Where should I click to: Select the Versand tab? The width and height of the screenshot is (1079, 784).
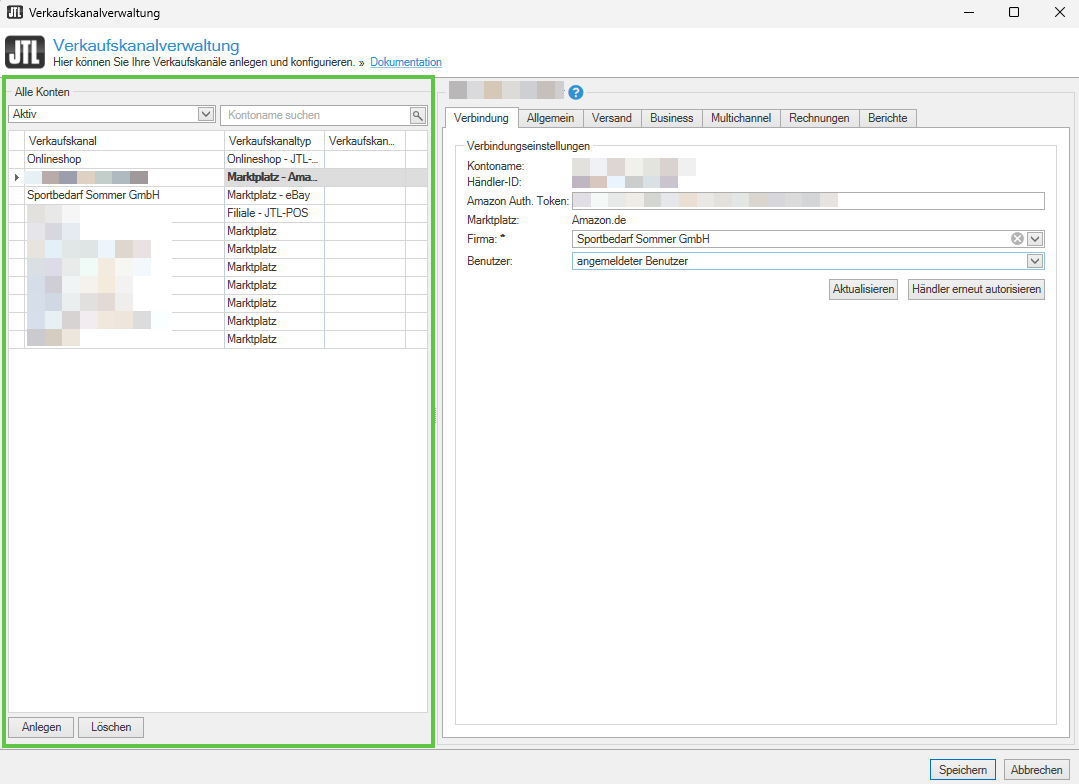tap(612, 118)
